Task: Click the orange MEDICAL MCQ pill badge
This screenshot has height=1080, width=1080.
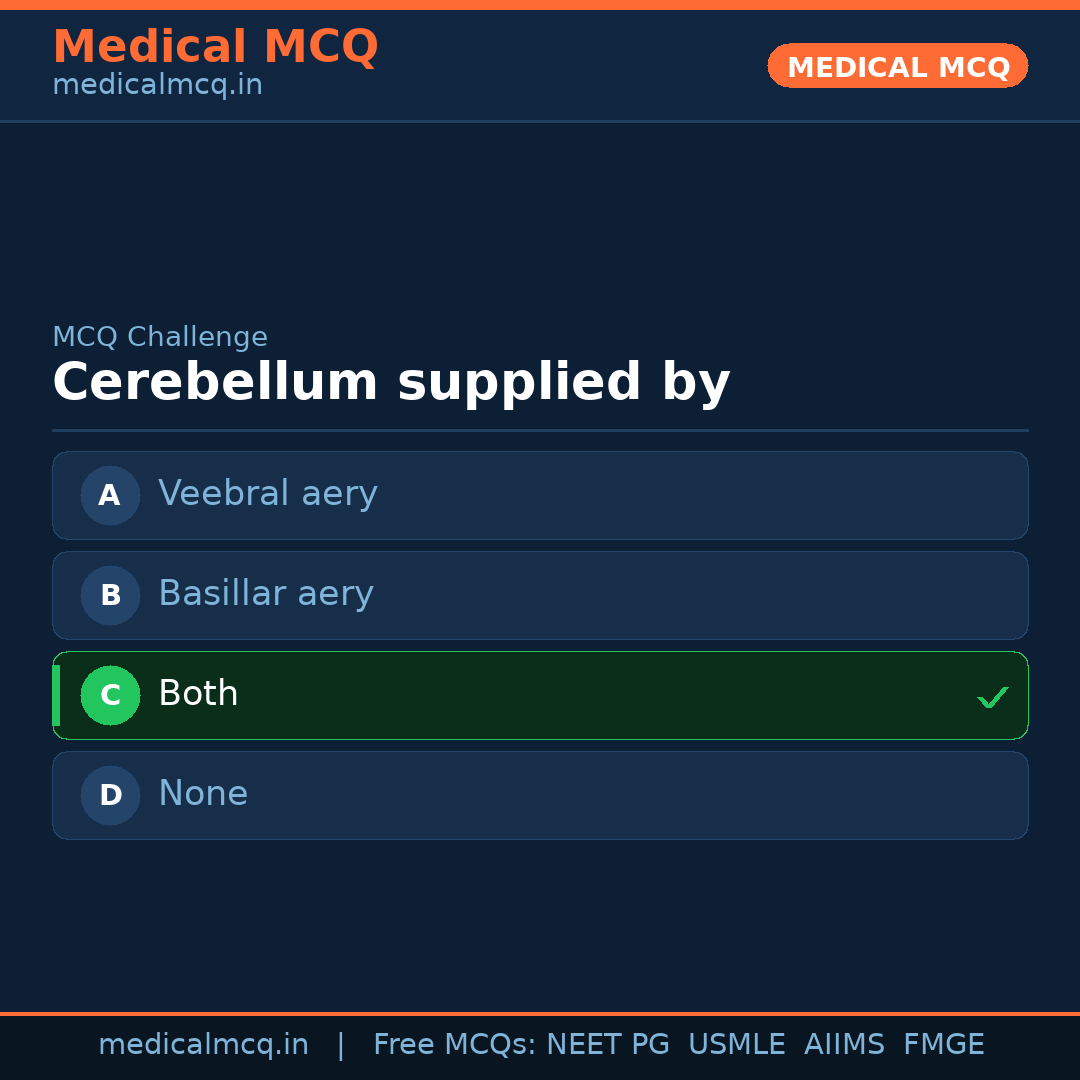Action: (x=897, y=66)
